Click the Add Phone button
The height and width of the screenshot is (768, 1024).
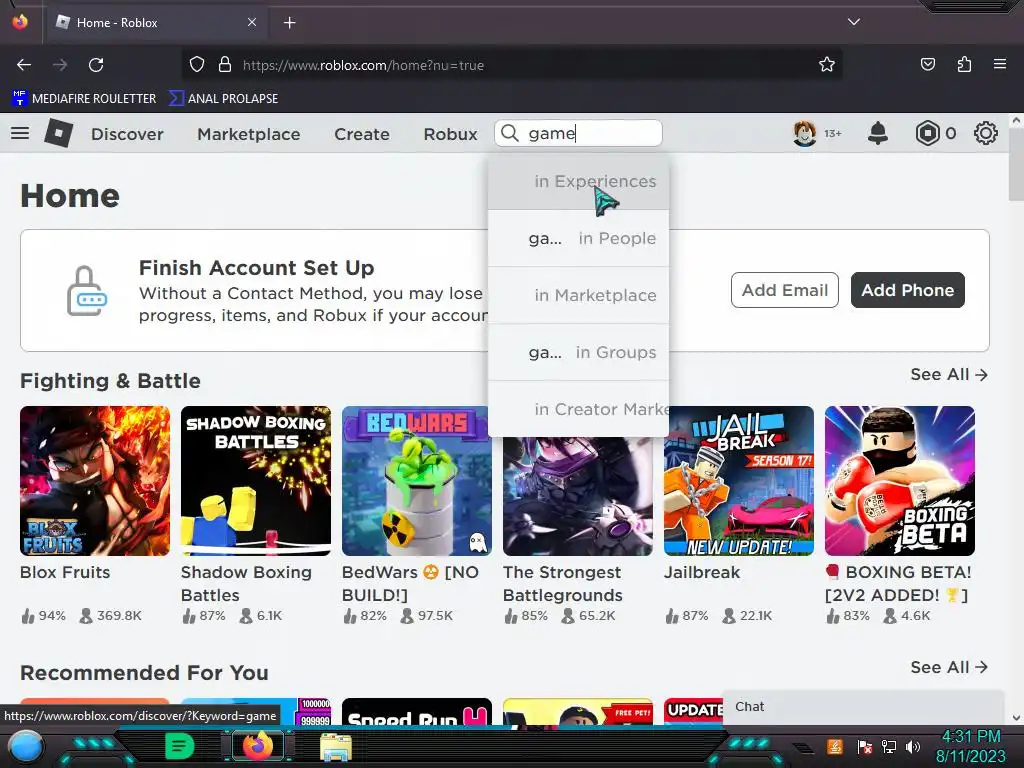tap(908, 290)
